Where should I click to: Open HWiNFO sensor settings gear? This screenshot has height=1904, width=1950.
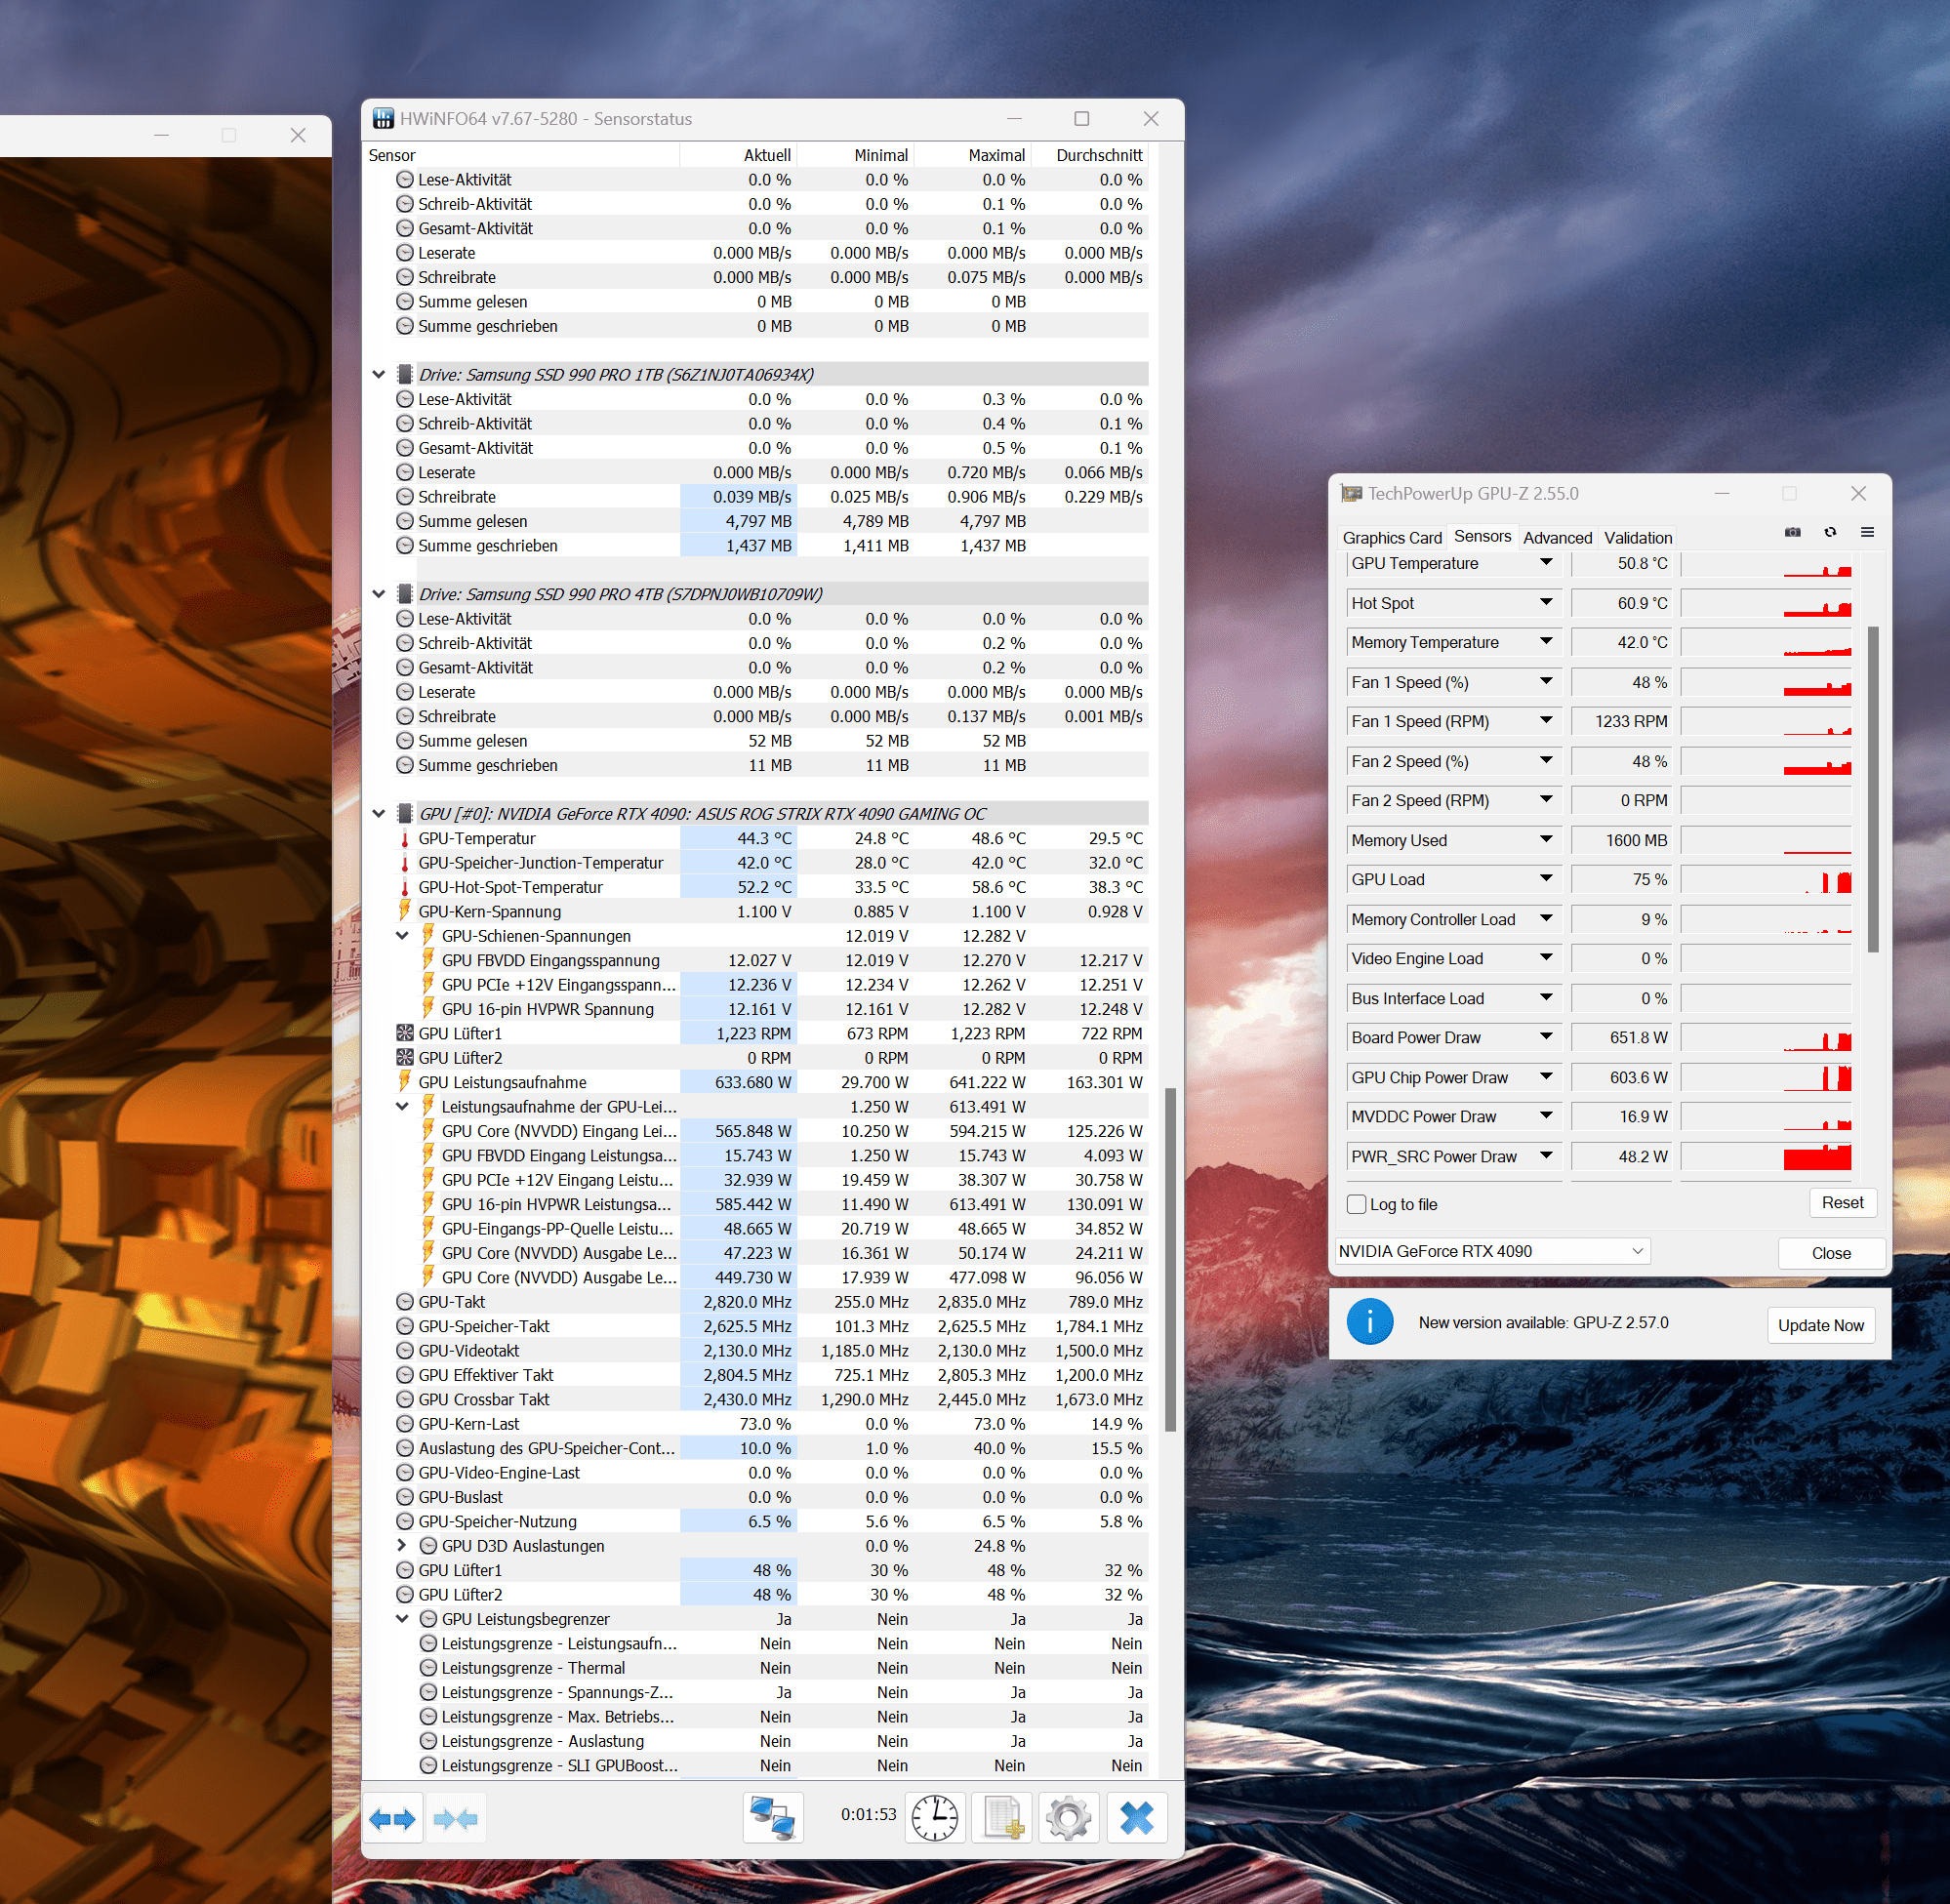tap(1068, 1819)
